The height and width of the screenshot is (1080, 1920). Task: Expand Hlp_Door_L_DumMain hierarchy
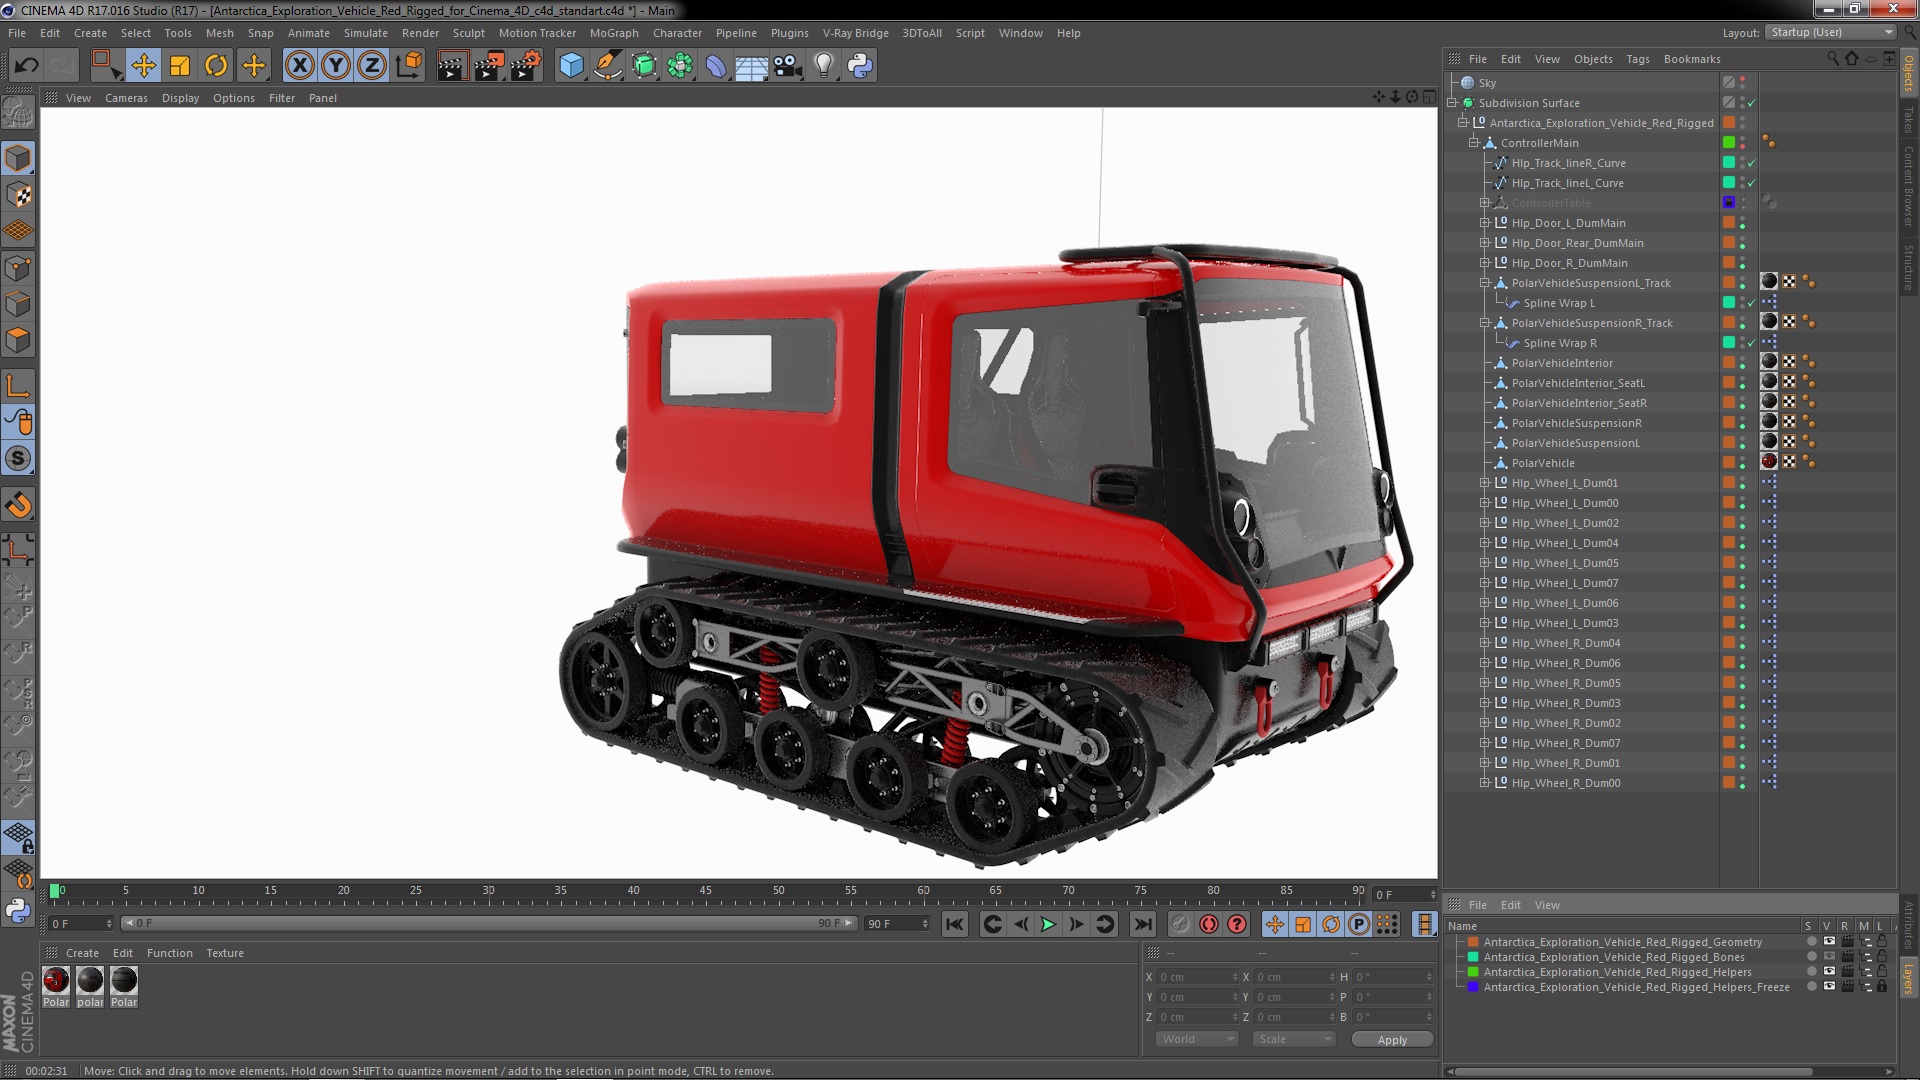point(1485,223)
